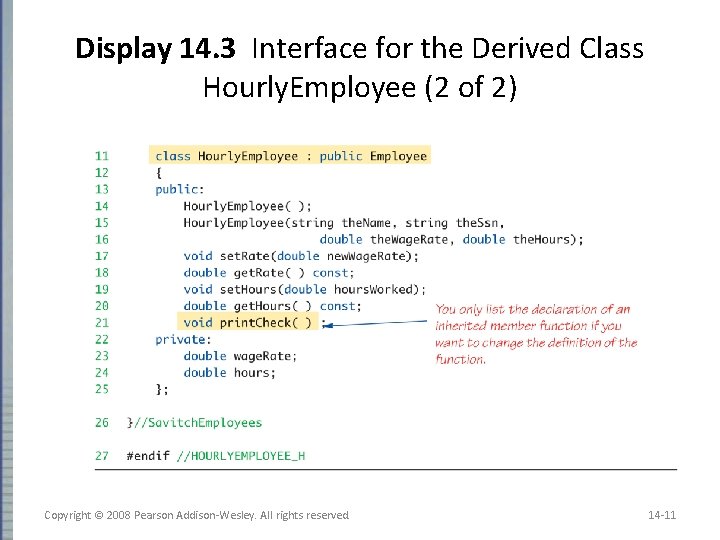This screenshot has width=720, height=540.
Task: Click the slide number '14-11'
Action: coord(662,515)
